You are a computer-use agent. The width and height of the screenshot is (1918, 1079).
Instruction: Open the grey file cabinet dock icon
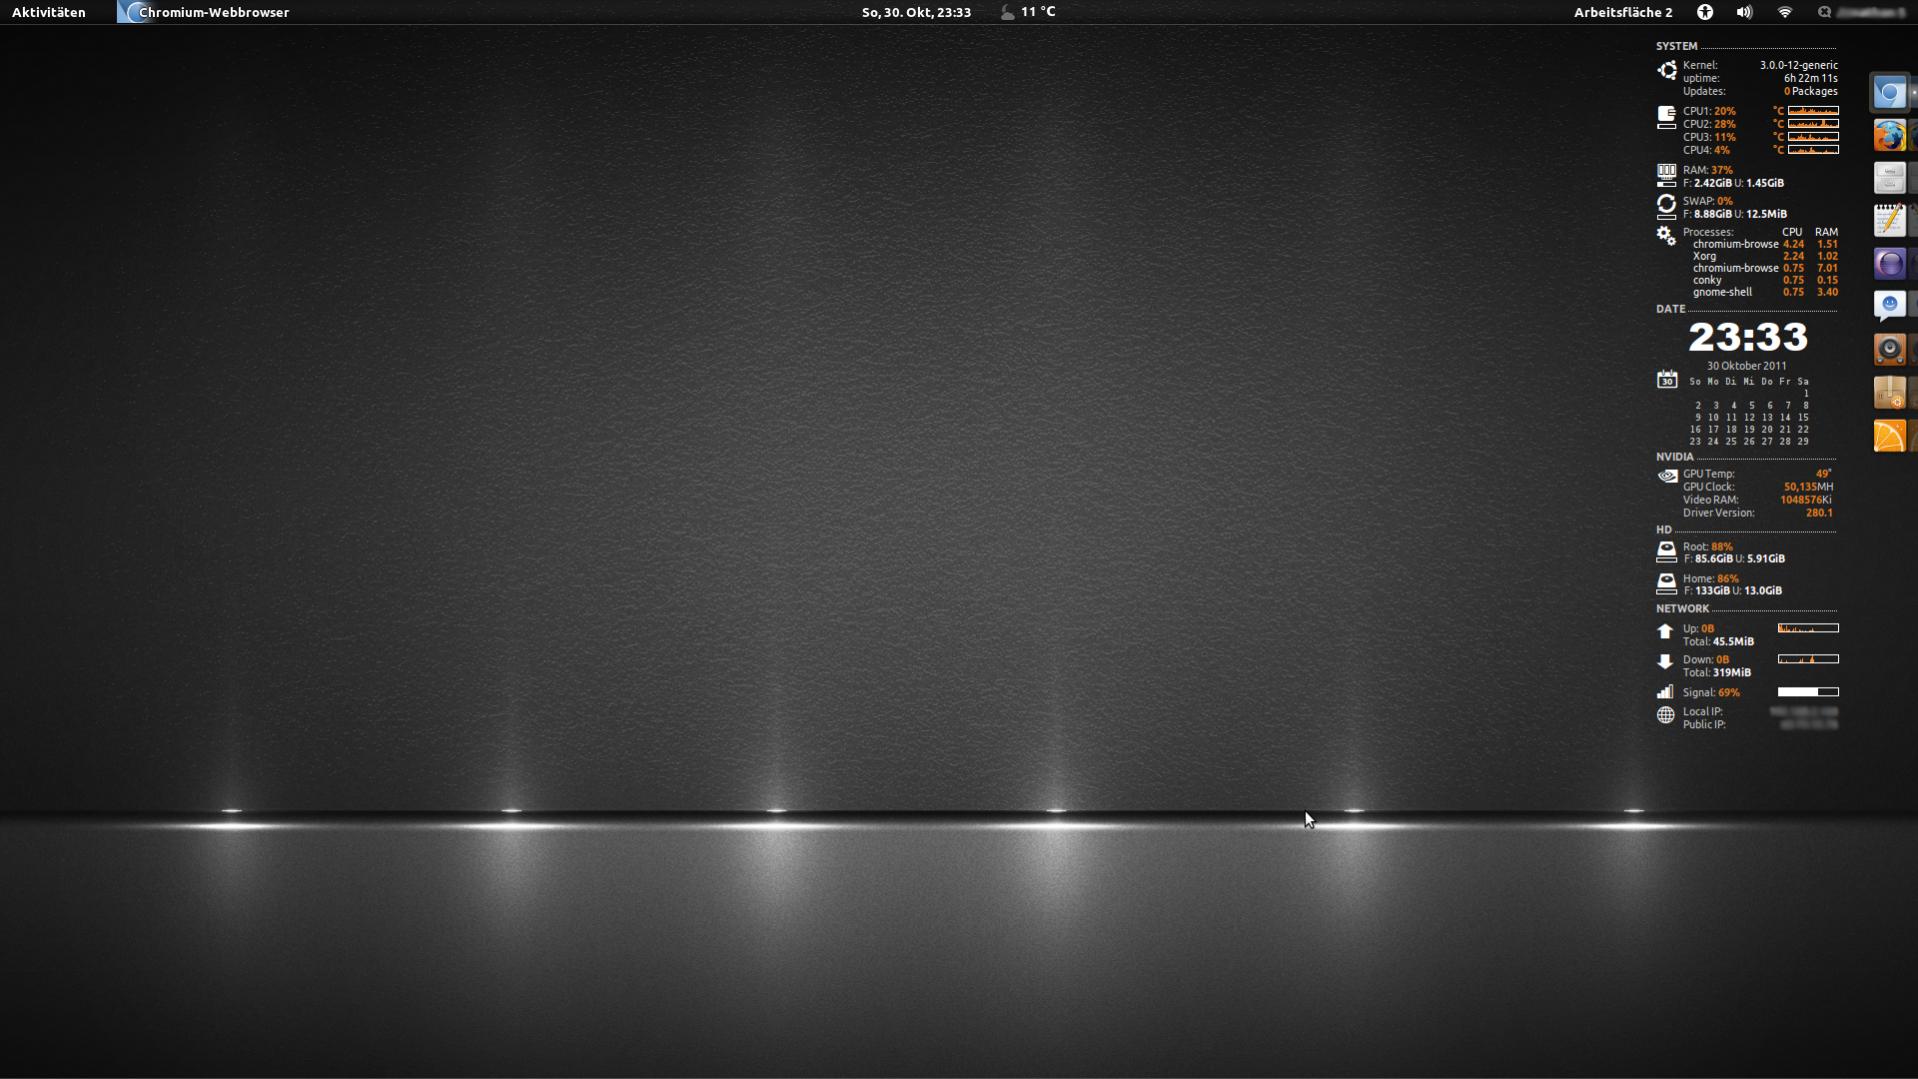[x=1889, y=178]
